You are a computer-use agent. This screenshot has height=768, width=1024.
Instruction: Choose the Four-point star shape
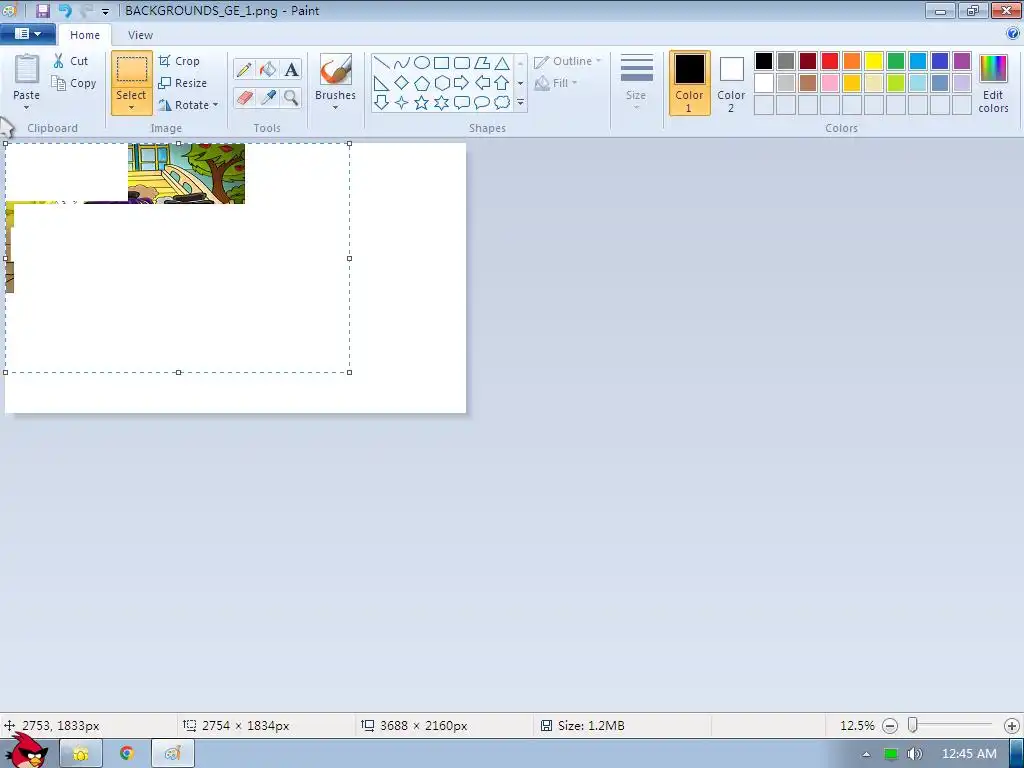[x=402, y=103]
